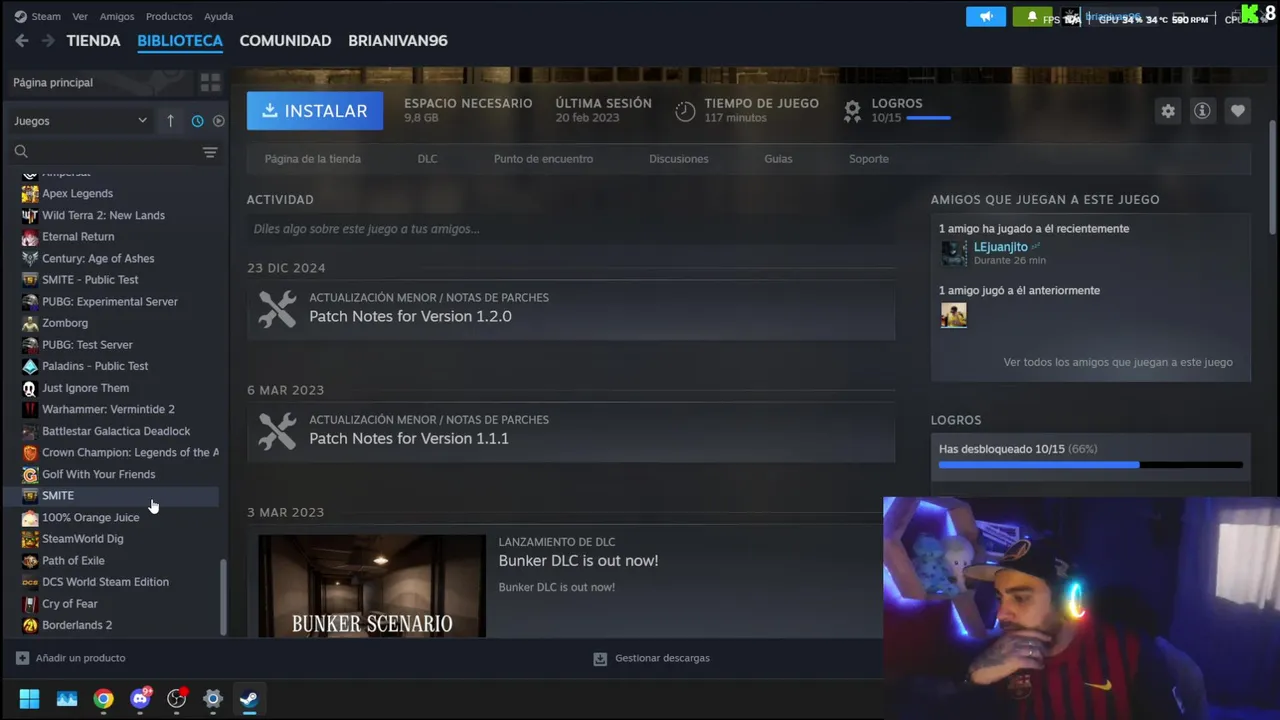Open the Guías link
The width and height of the screenshot is (1280, 720).
point(778,159)
